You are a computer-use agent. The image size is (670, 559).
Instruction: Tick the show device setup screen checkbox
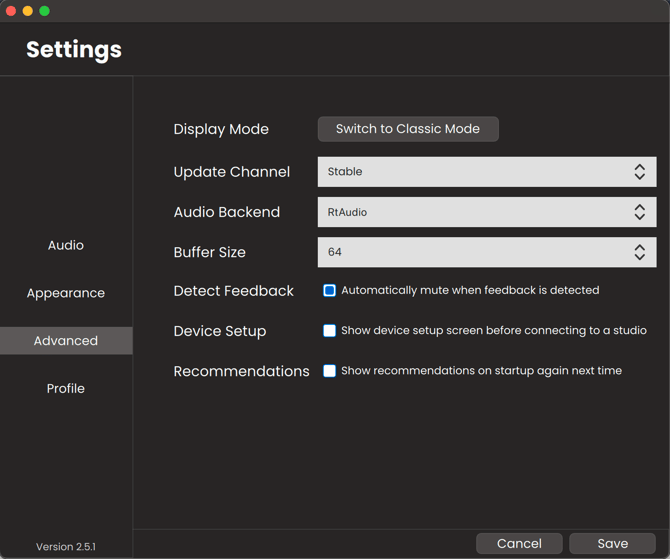tap(329, 331)
